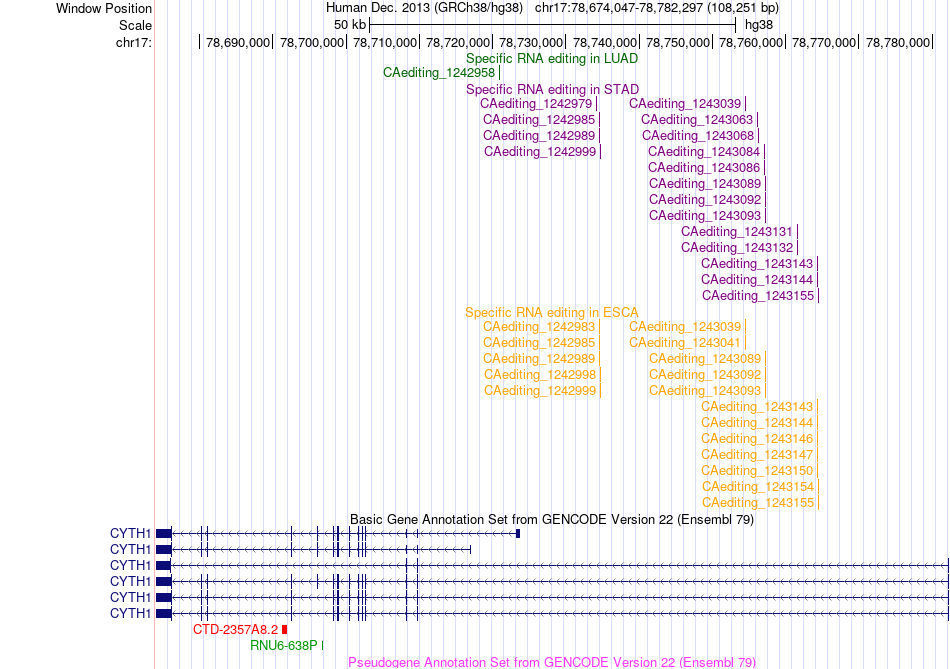Click the 78,730,000 ruler position on chr17
The height and width of the screenshot is (669, 950).
click(x=531, y=42)
